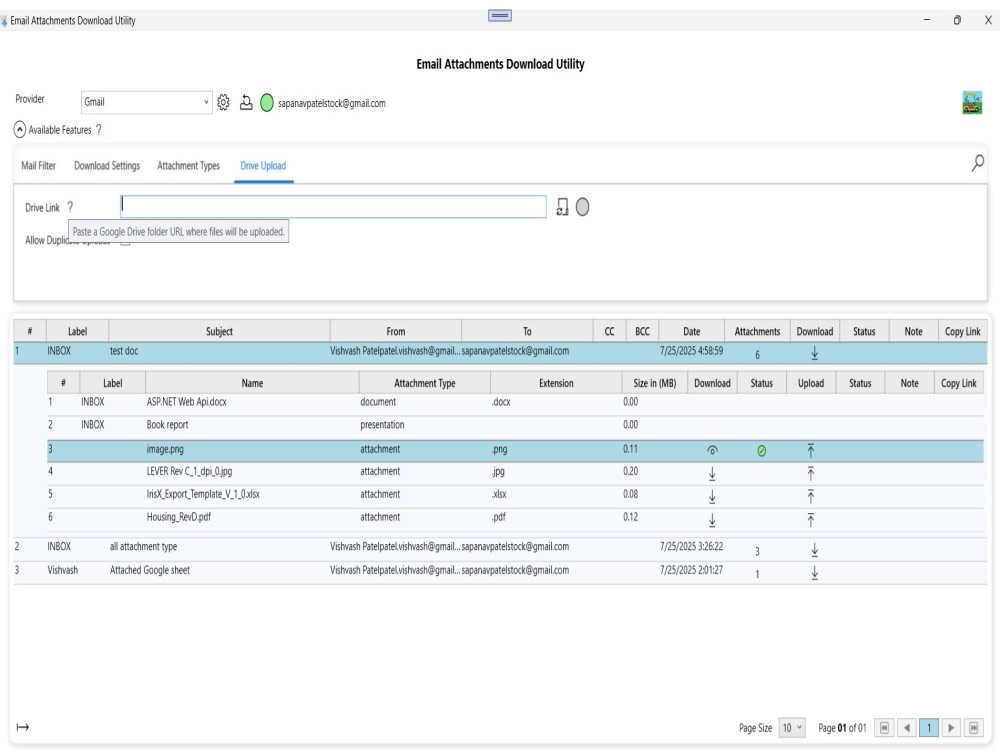Expand the all attachment type email row

[500, 548]
